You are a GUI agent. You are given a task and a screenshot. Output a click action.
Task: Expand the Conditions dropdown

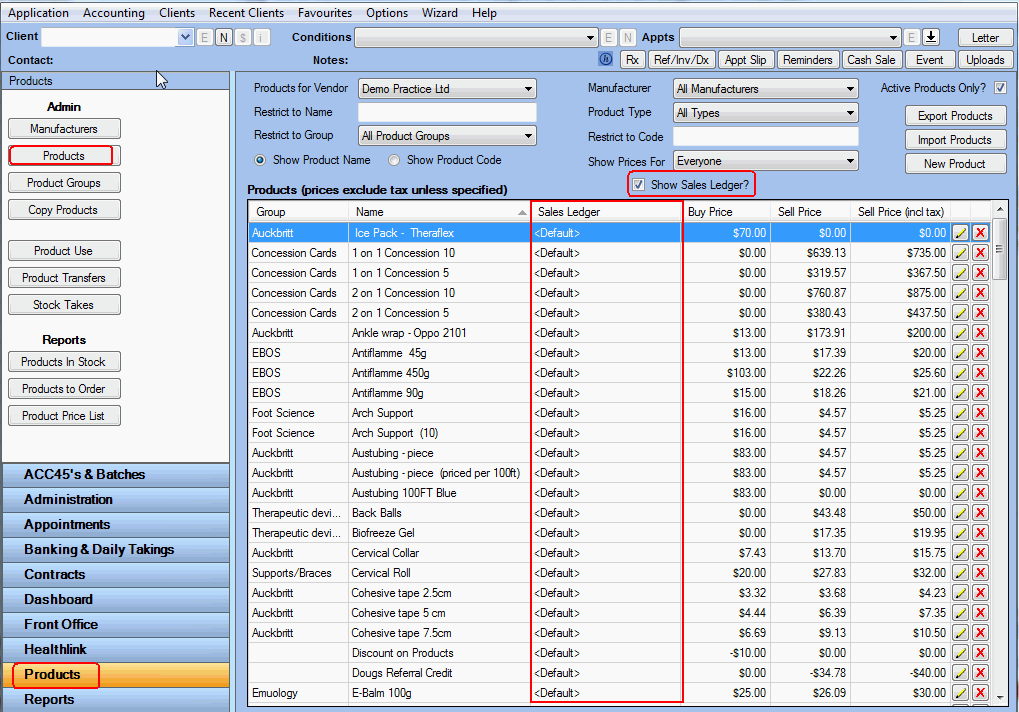click(590, 38)
